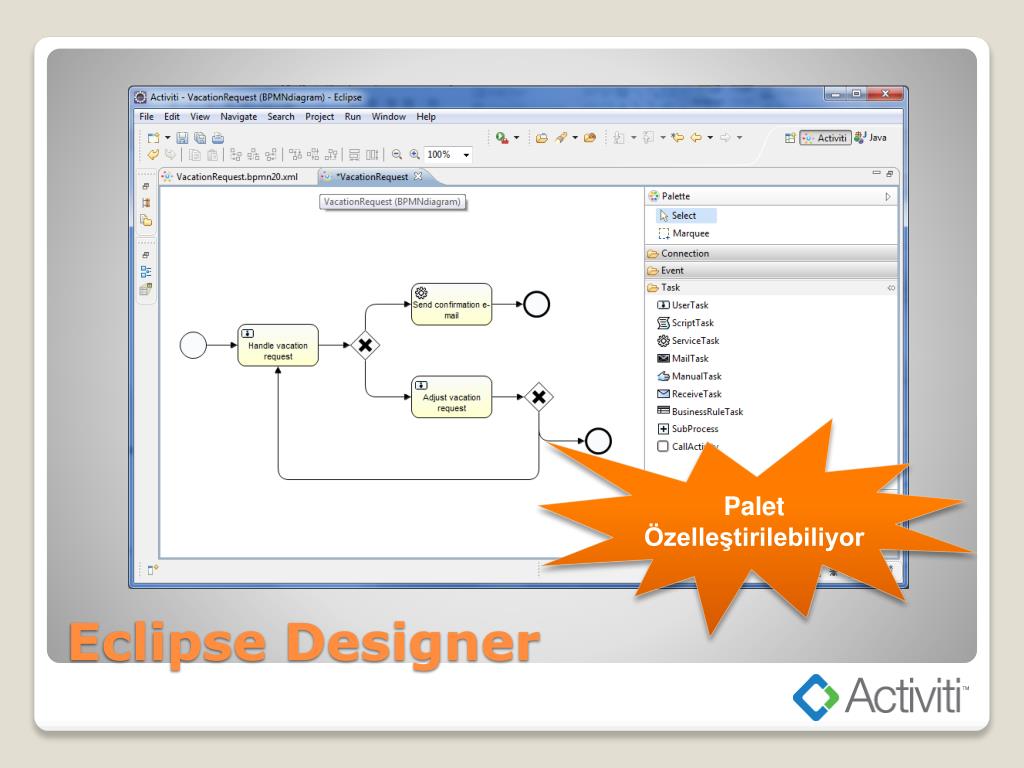
Task: Choose the Marquee tool in Palette
Action: [684, 234]
